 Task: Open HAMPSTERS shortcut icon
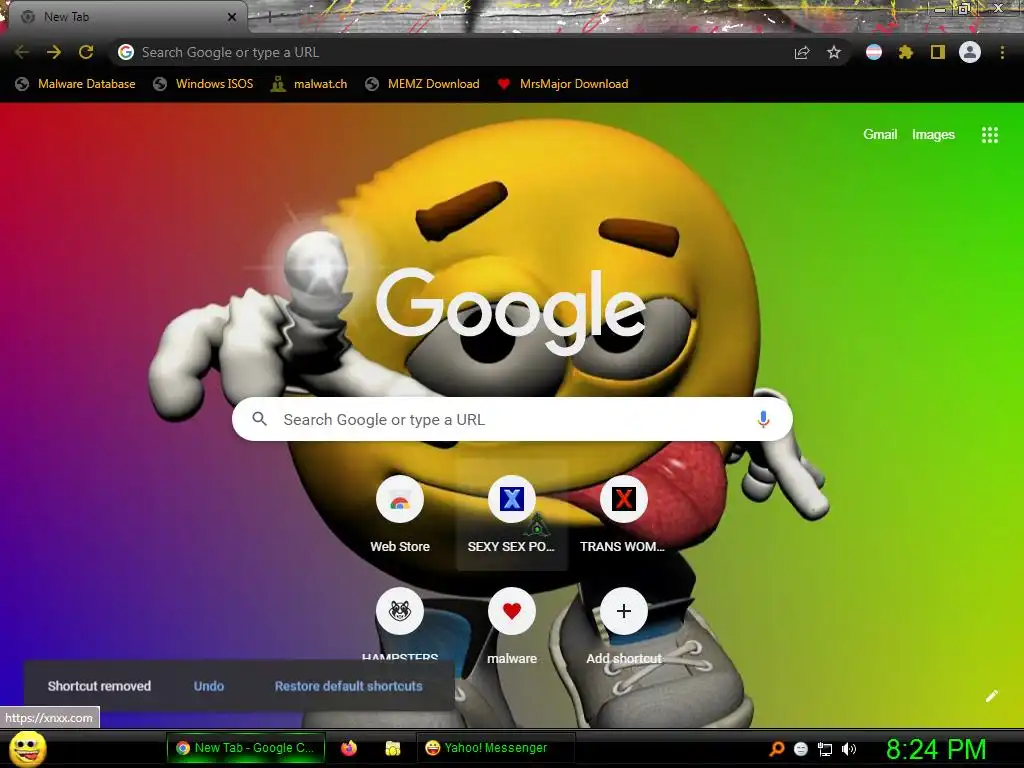pos(400,611)
